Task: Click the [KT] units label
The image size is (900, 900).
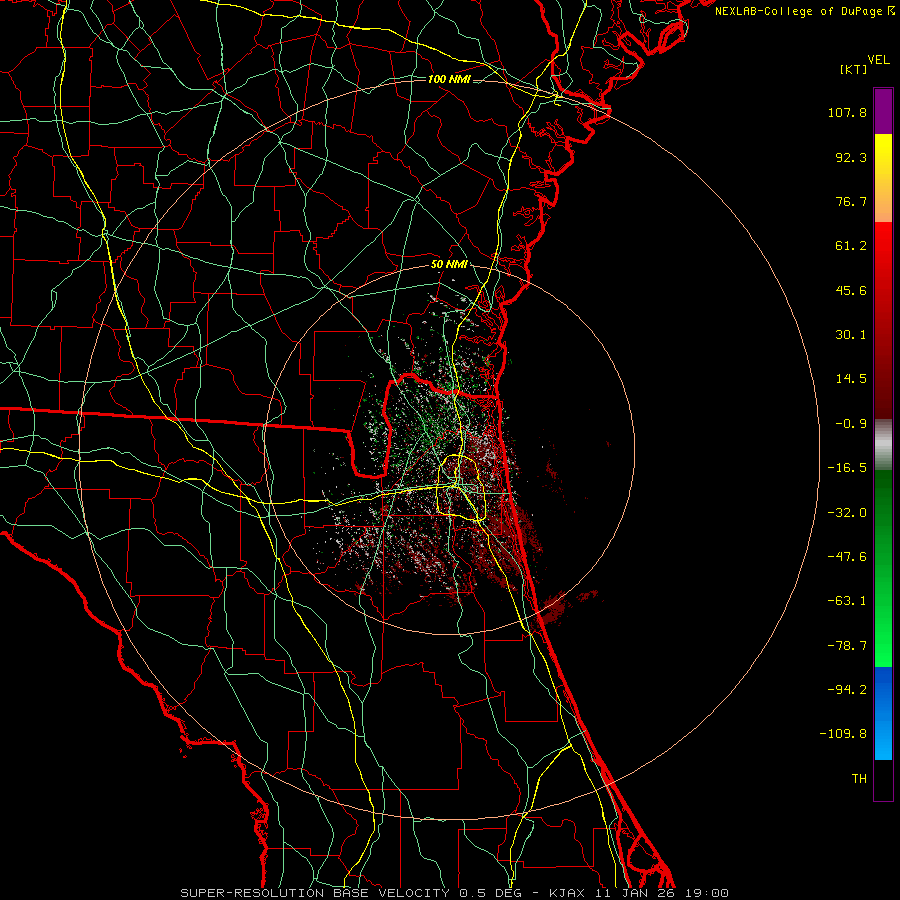Action: (853, 69)
